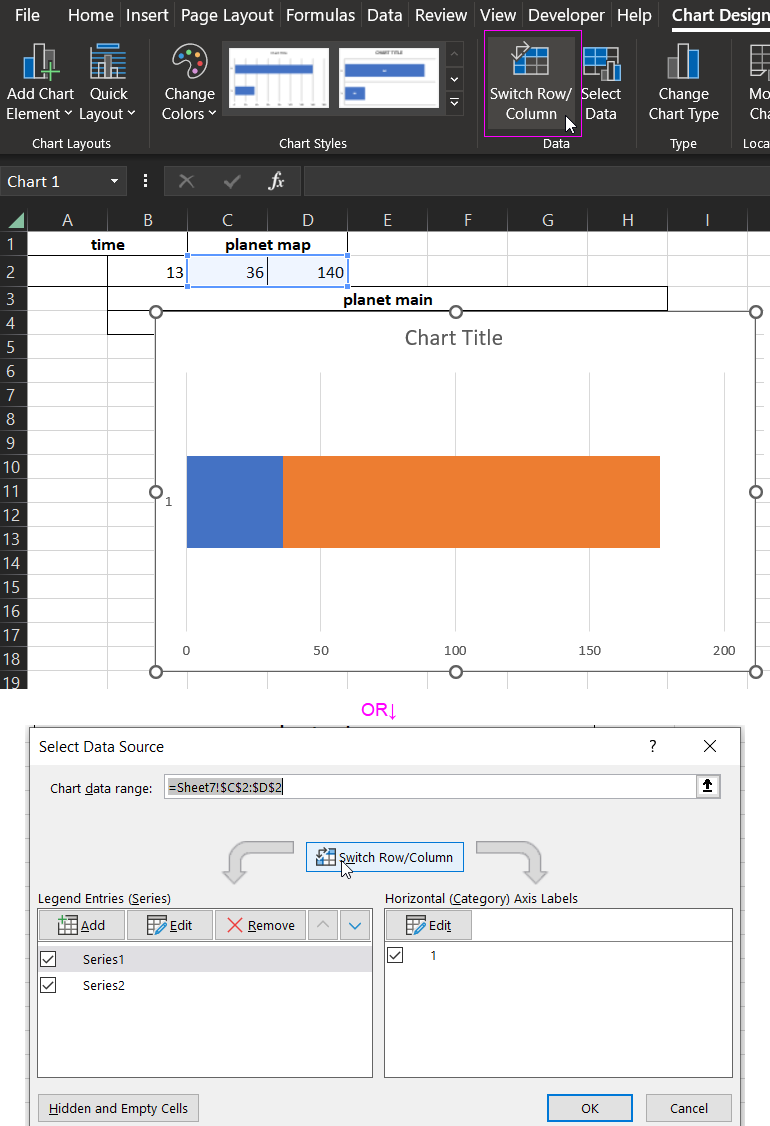Viewport: 770px width, 1126px height.
Task: Open Add Chart Element menu
Action: click(x=40, y=85)
